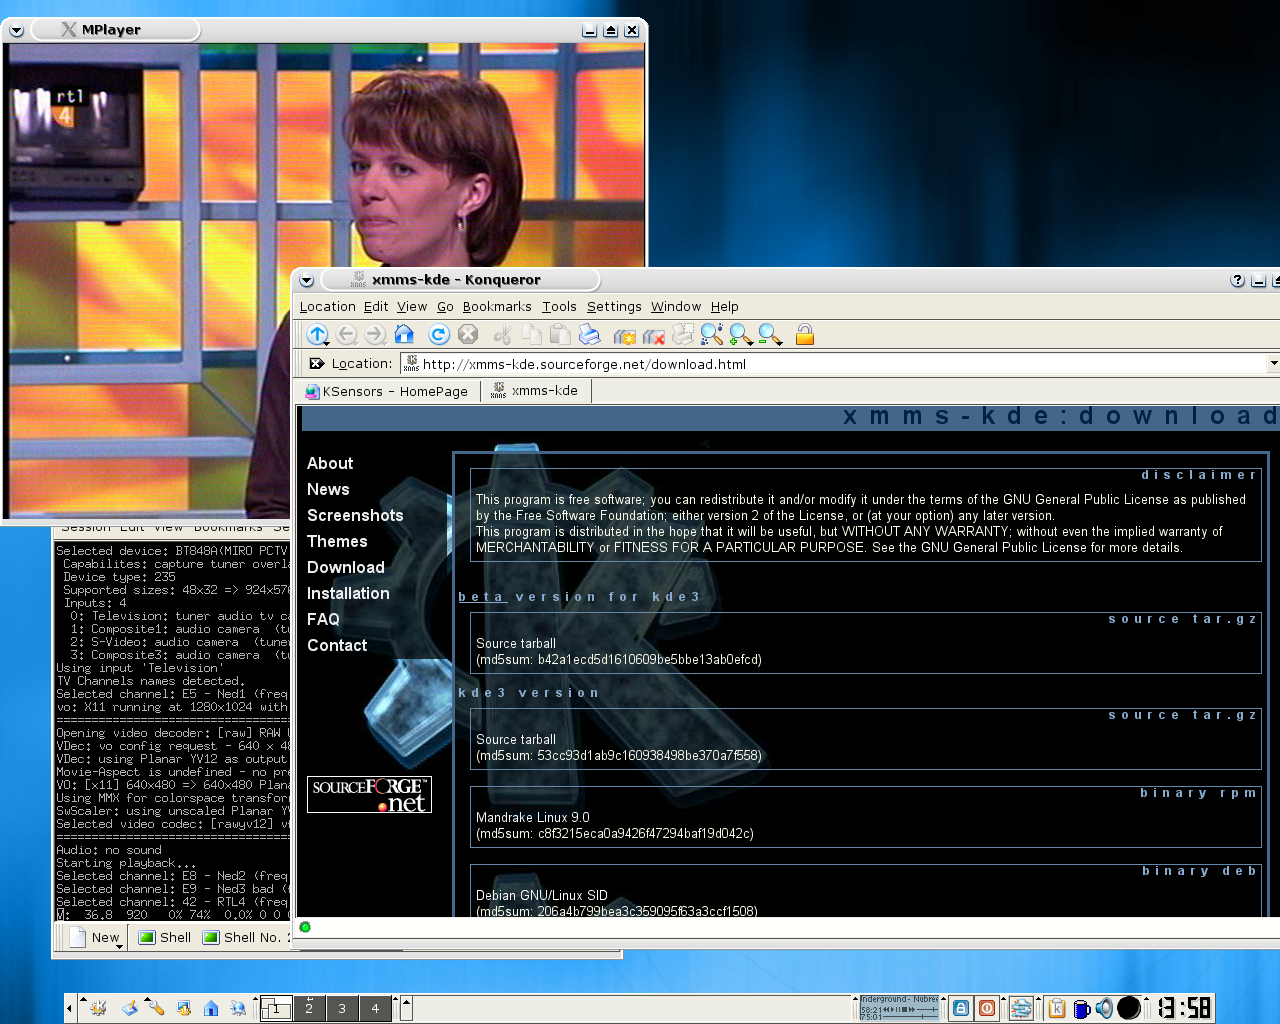1280x1024 pixels.
Task: Open the Window menu in Konqueror
Action: [x=676, y=307]
